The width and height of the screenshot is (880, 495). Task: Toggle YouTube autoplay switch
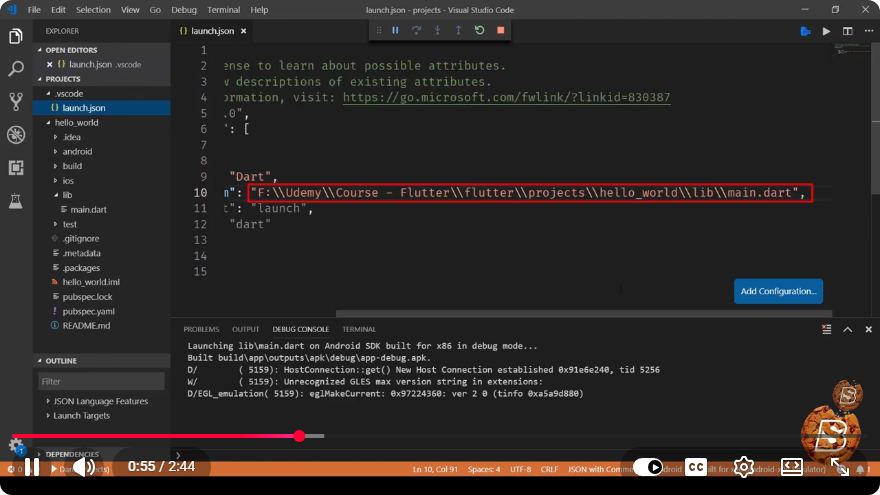648,467
